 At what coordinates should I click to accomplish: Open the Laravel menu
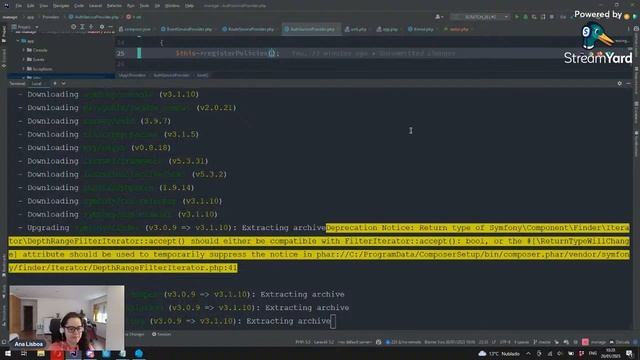96,6
